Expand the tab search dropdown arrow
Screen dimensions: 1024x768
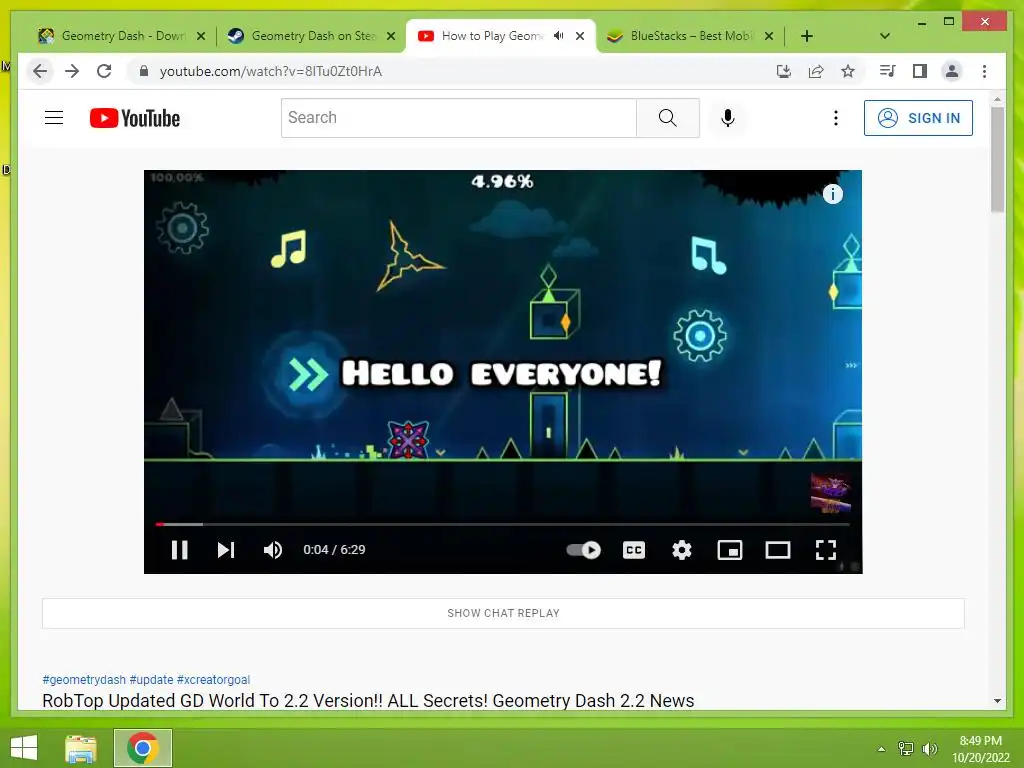pyautogui.click(x=884, y=36)
